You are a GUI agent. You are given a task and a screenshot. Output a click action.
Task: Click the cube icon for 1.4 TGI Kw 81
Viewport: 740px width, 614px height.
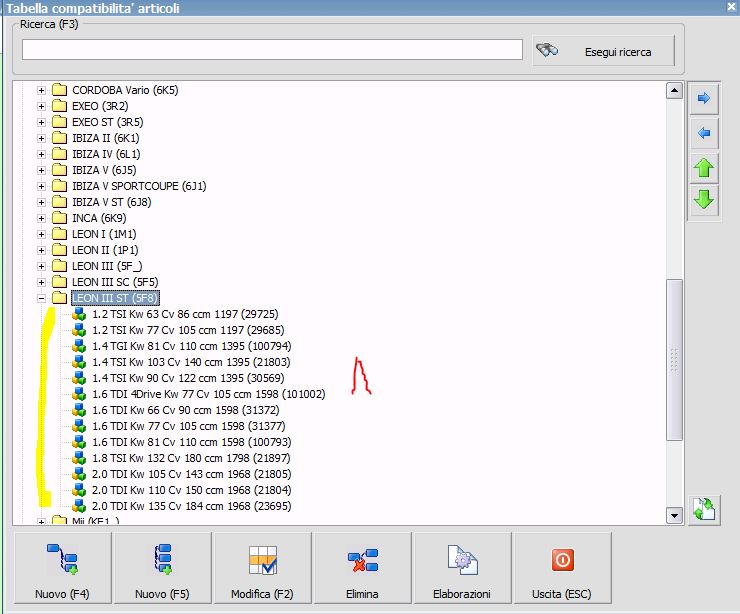click(x=79, y=346)
